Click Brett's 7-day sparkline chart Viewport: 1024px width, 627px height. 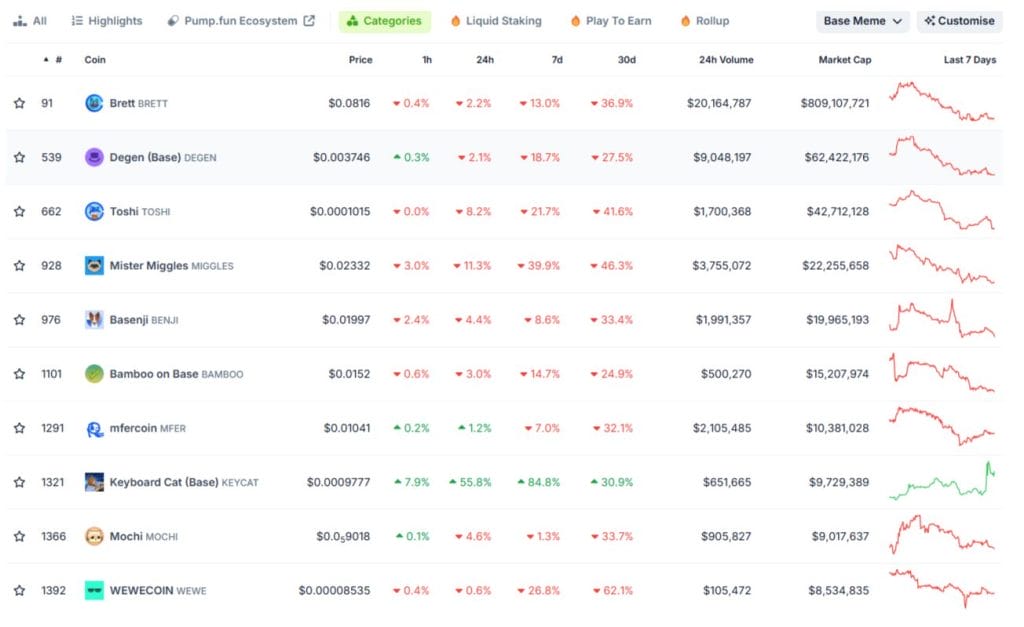point(942,101)
